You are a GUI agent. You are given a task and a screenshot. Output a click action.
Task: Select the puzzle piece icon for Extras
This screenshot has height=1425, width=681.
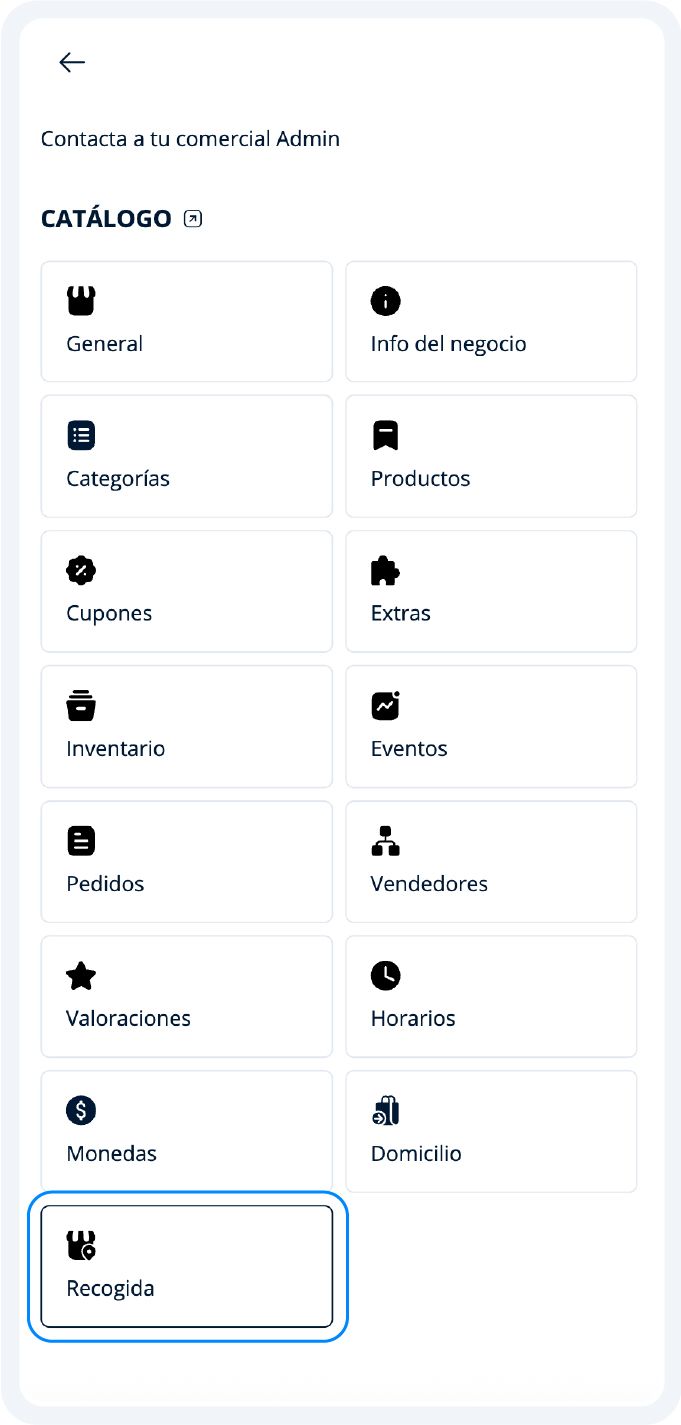tap(385, 570)
